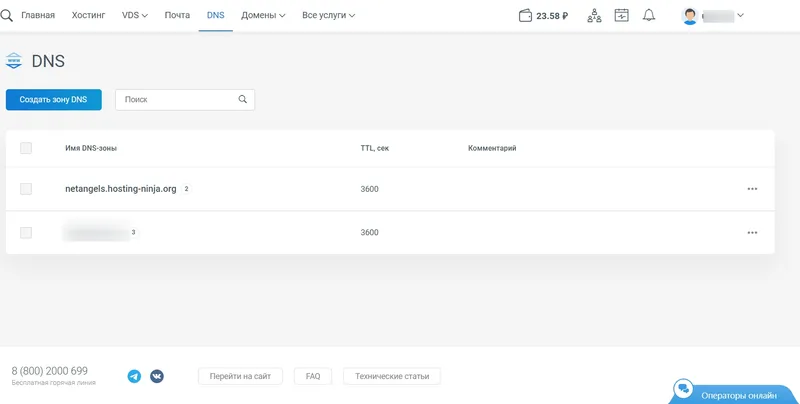
Task: Open the Технические статьи button
Action: [392, 376]
